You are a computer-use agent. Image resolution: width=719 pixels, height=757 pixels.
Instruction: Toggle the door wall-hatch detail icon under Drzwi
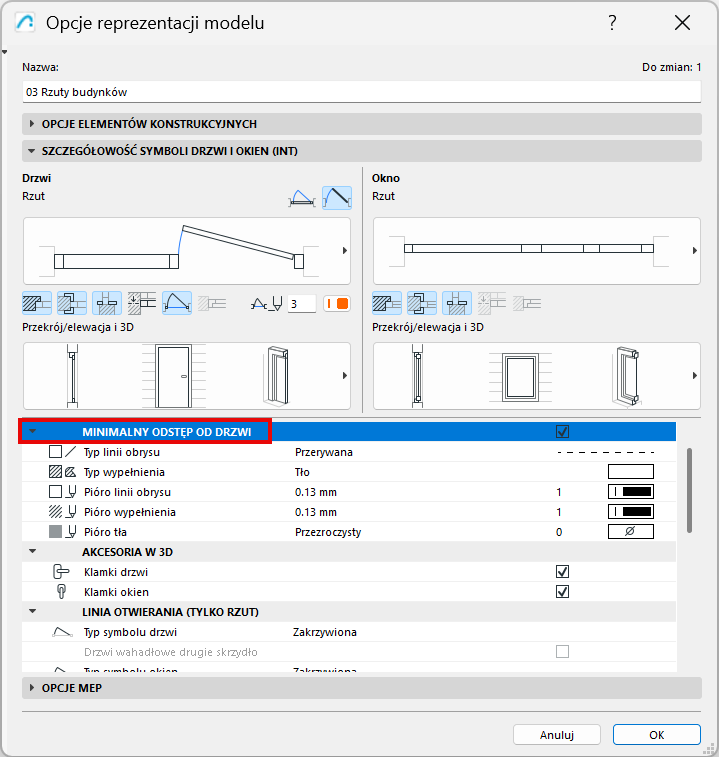click(37, 304)
